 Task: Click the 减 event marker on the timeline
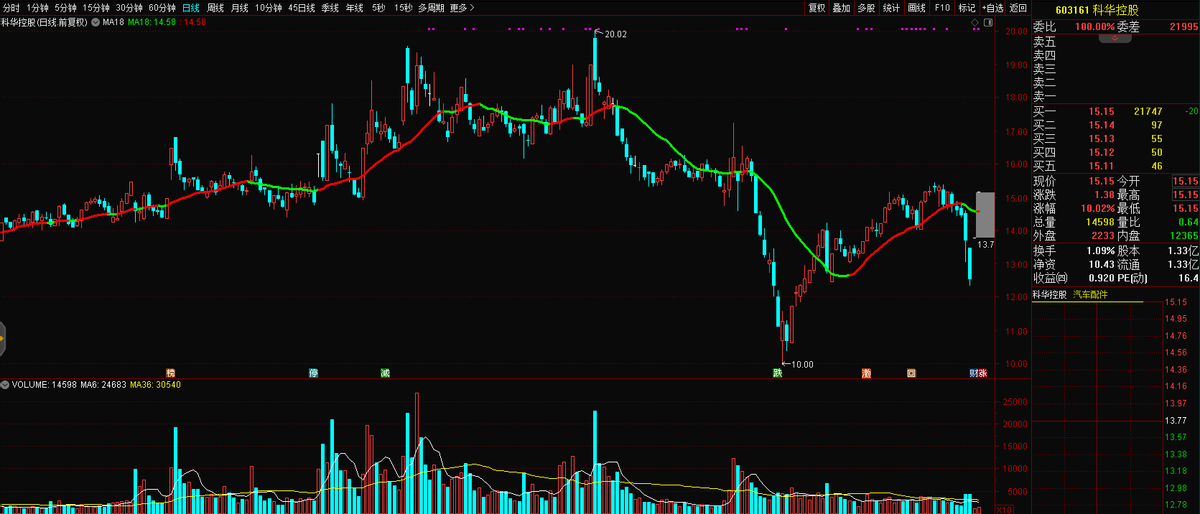coord(385,373)
